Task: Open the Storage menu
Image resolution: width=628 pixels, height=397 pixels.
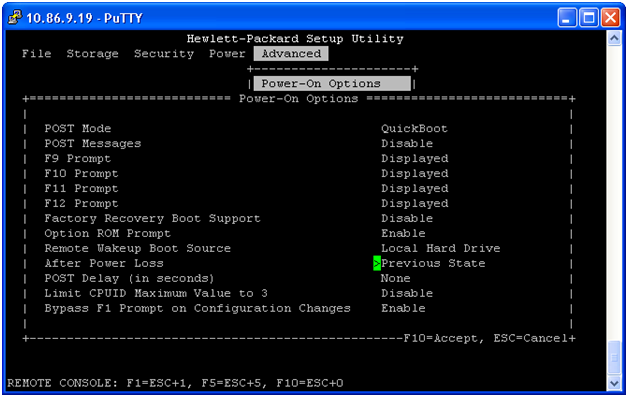Action: pyautogui.click(x=93, y=54)
